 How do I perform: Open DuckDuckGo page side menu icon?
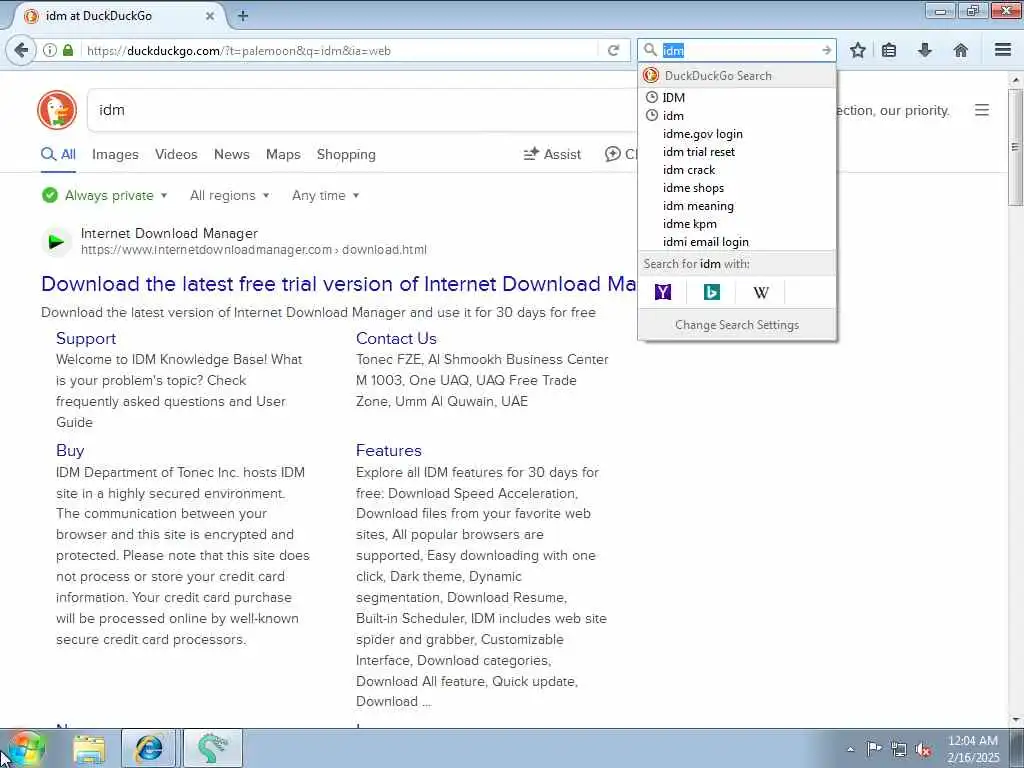click(x=982, y=110)
